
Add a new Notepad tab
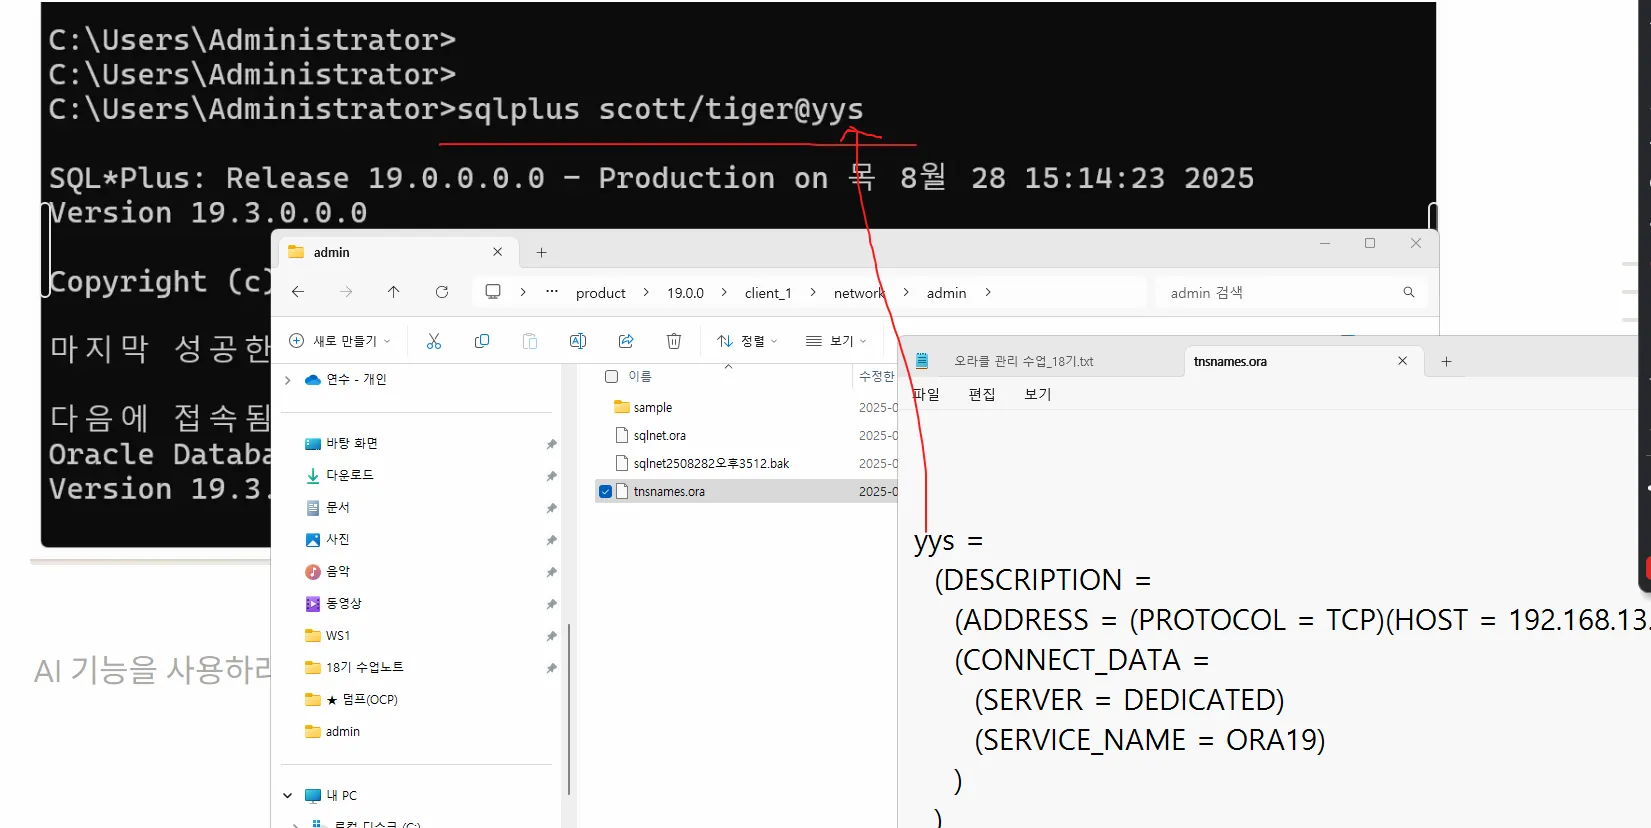pos(1446,361)
